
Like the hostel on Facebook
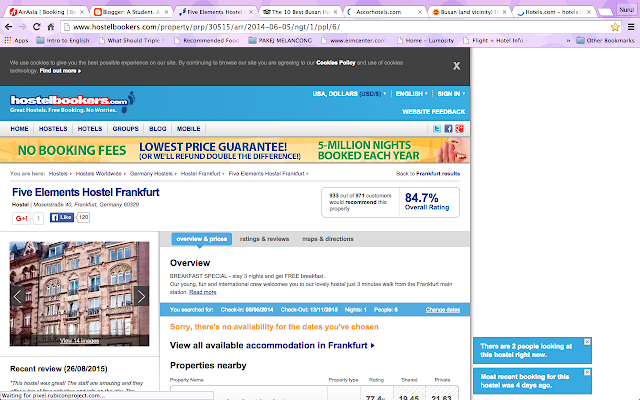coord(62,218)
